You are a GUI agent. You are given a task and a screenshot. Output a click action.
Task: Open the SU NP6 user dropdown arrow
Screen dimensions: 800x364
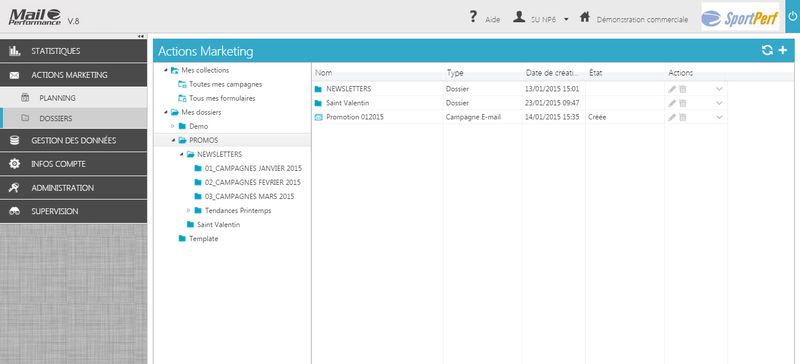(x=566, y=20)
